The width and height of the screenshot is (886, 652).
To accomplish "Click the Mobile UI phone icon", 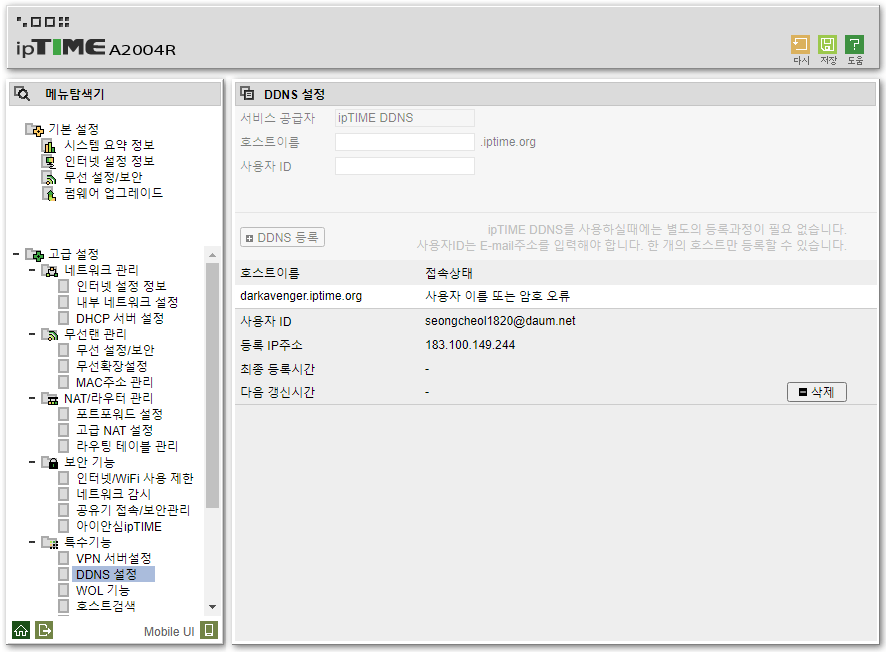I will tap(209, 630).
